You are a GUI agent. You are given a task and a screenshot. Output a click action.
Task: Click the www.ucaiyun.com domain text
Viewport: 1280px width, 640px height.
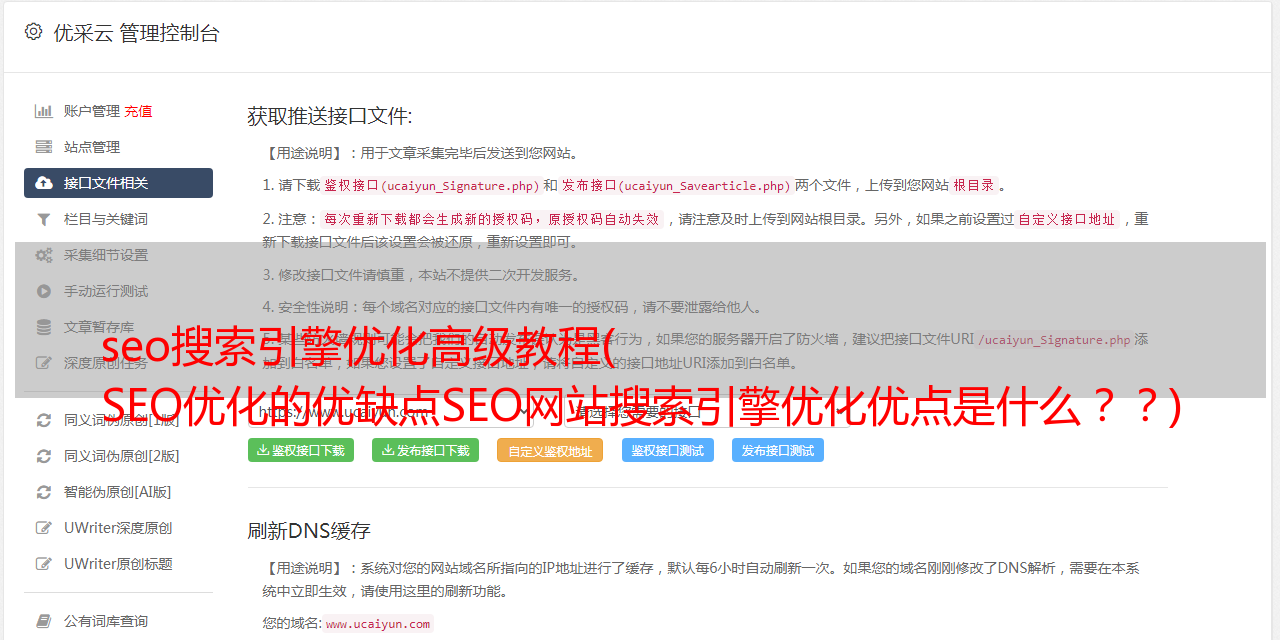pyautogui.click(x=378, y=624)
